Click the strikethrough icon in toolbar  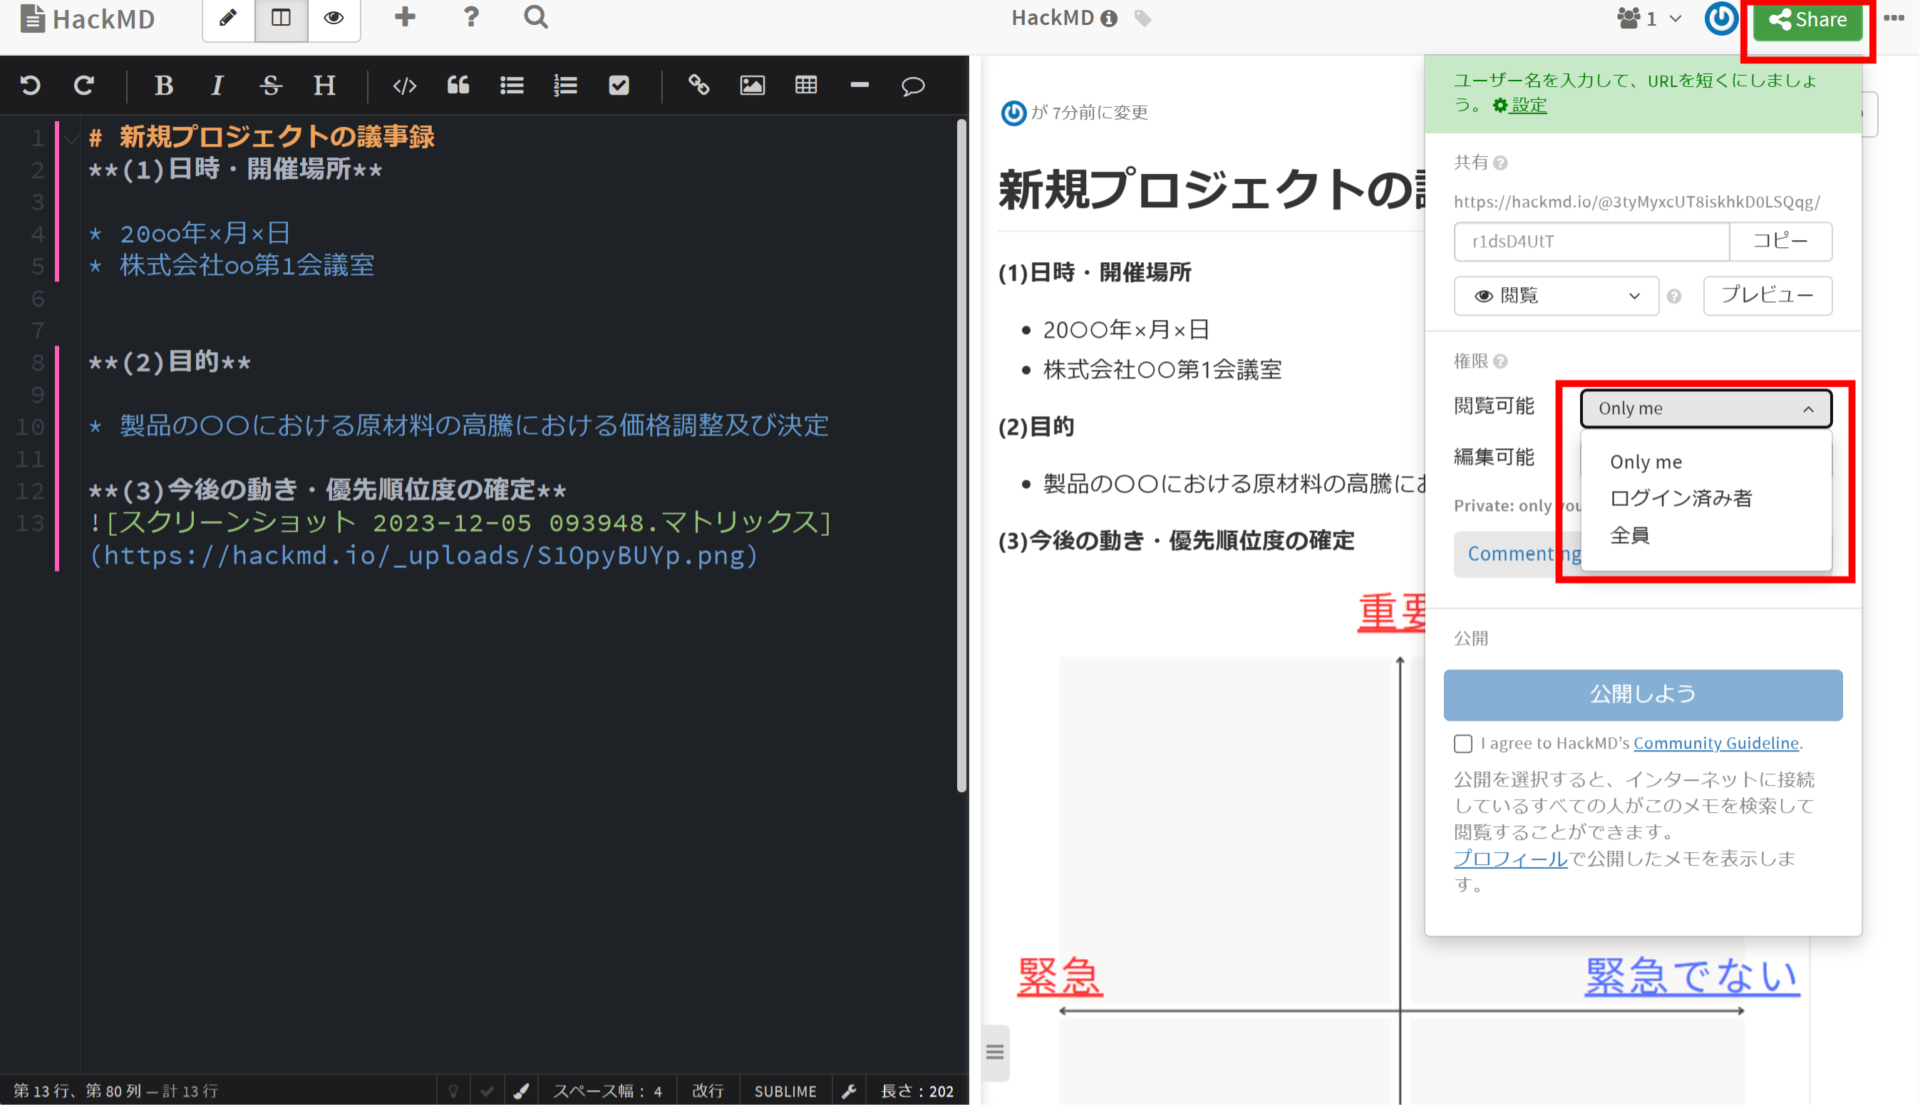tap(270, 86)
